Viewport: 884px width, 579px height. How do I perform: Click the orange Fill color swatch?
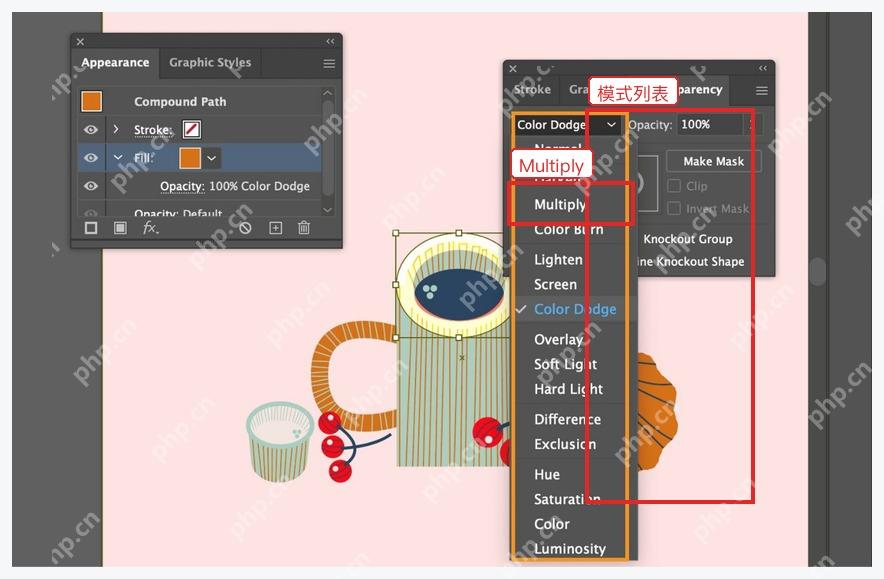tap(190, 158)
